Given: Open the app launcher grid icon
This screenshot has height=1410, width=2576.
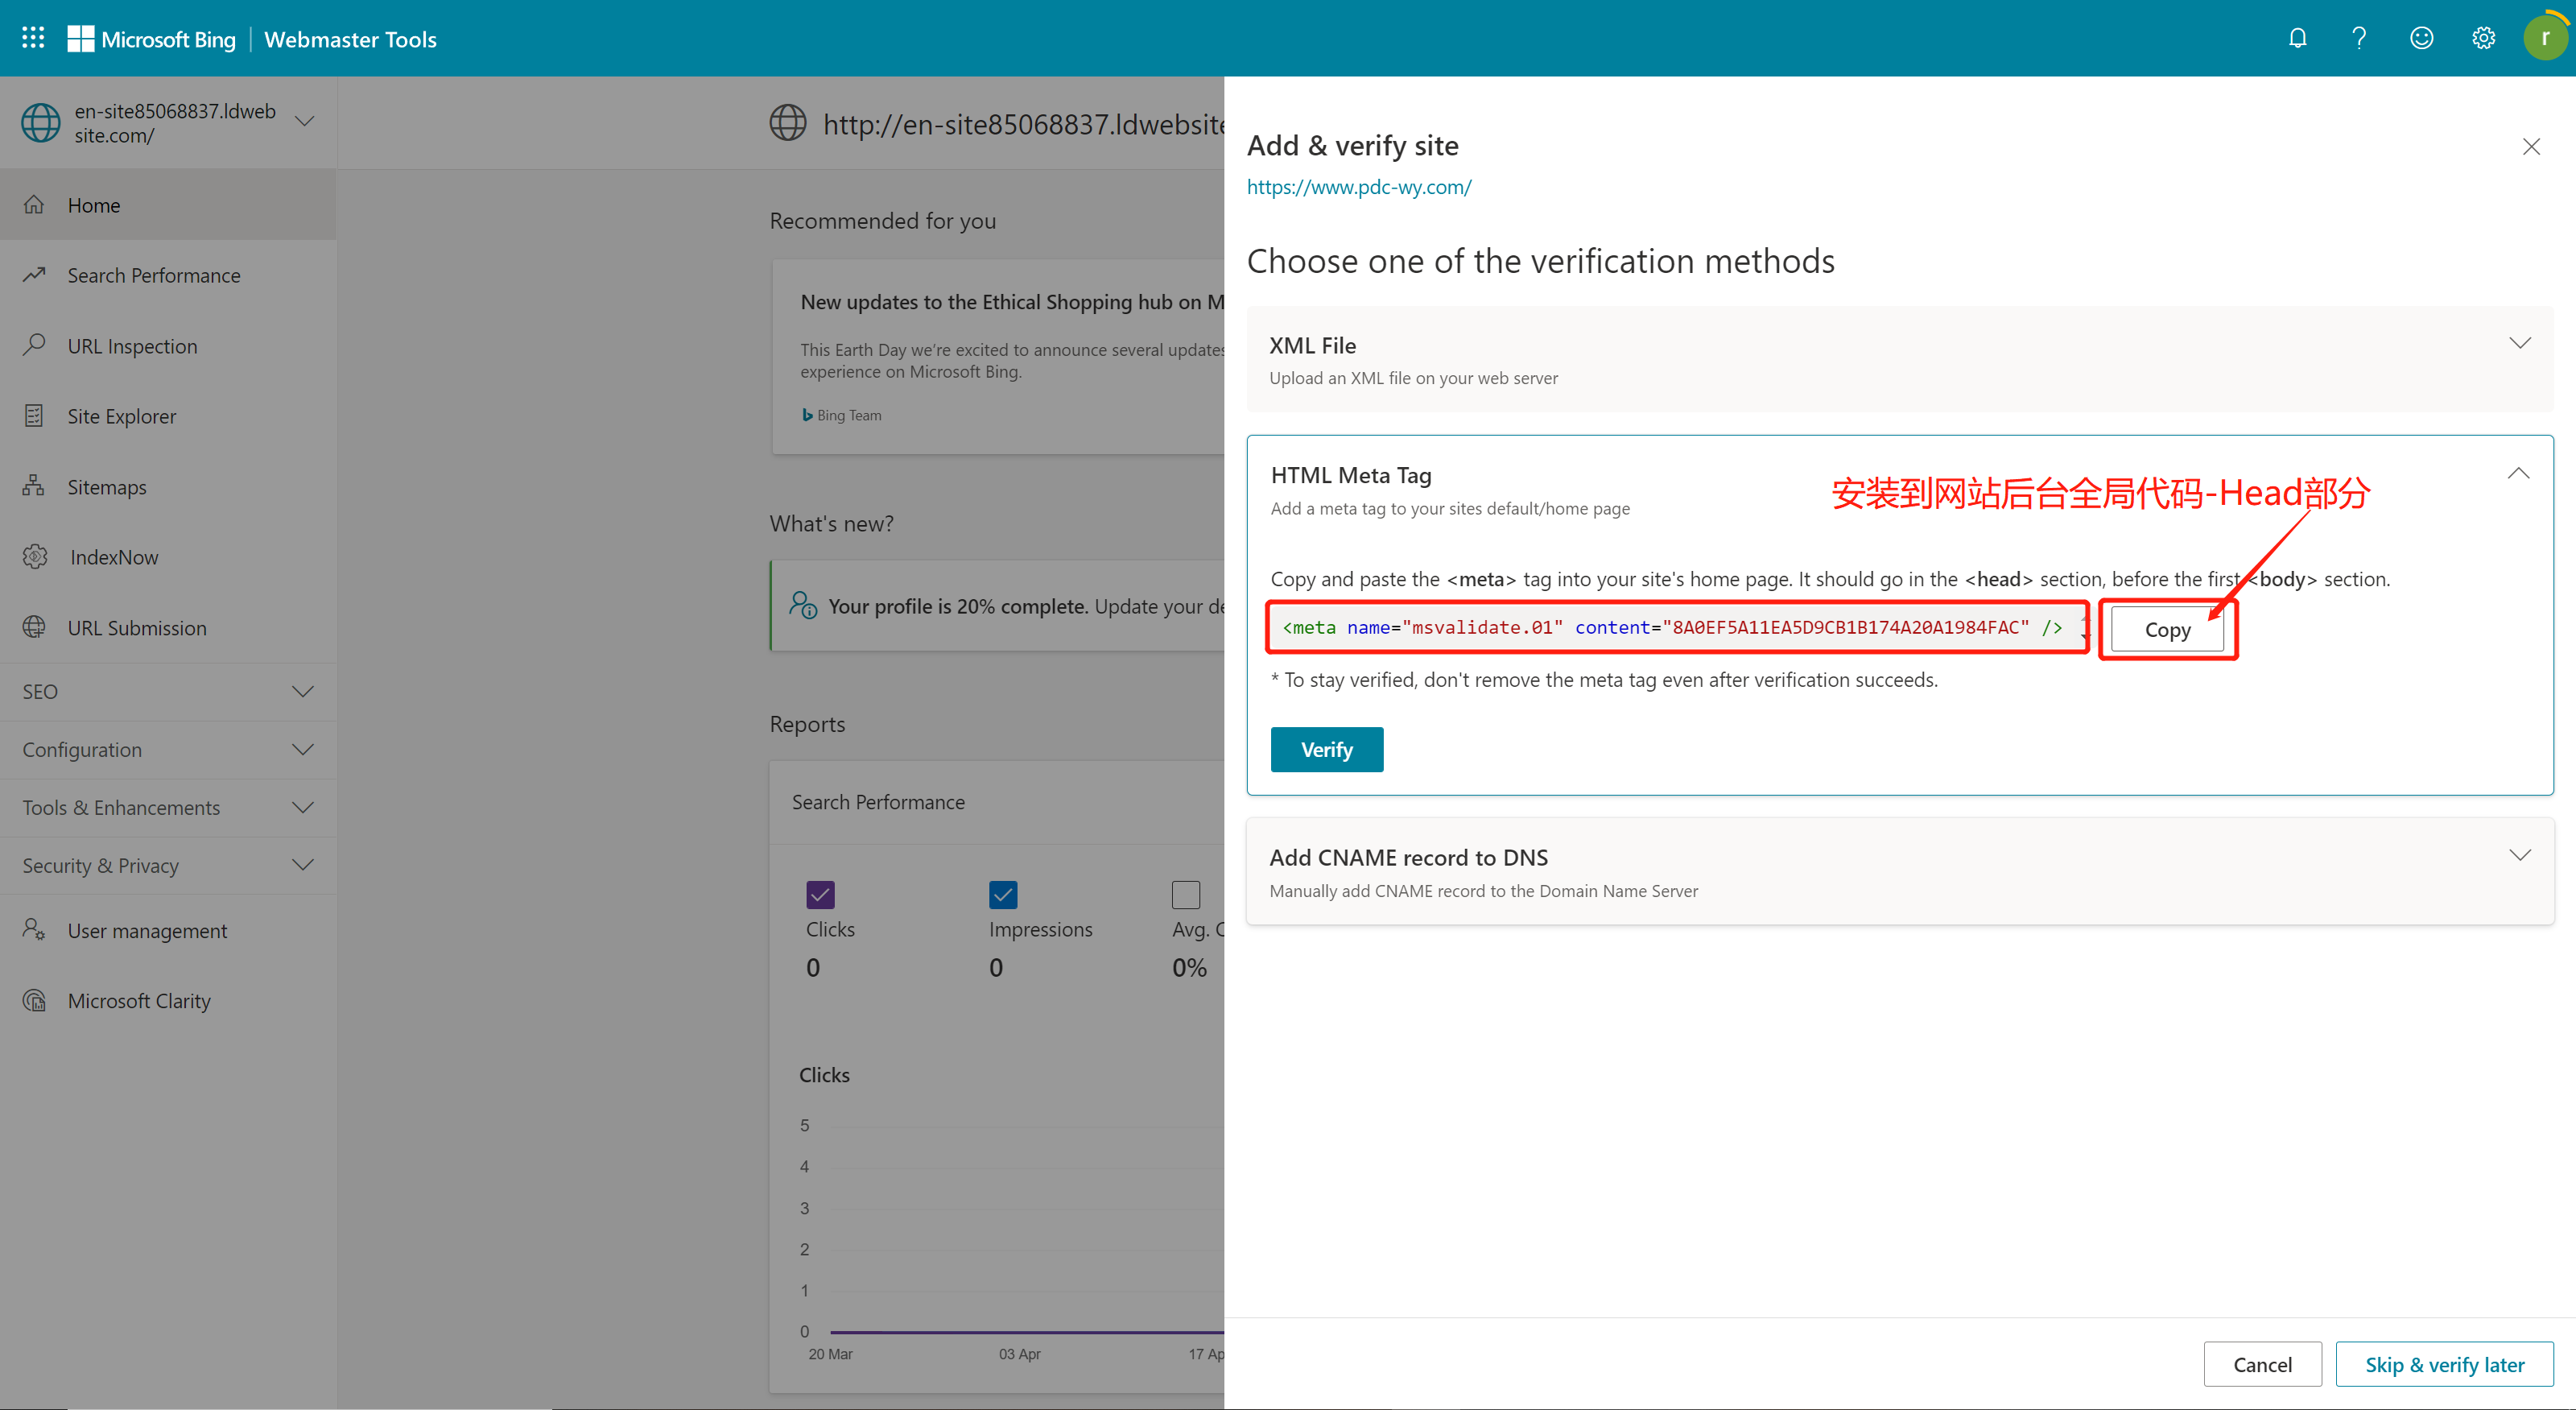Looking at the screenshot, I should 33,38.
